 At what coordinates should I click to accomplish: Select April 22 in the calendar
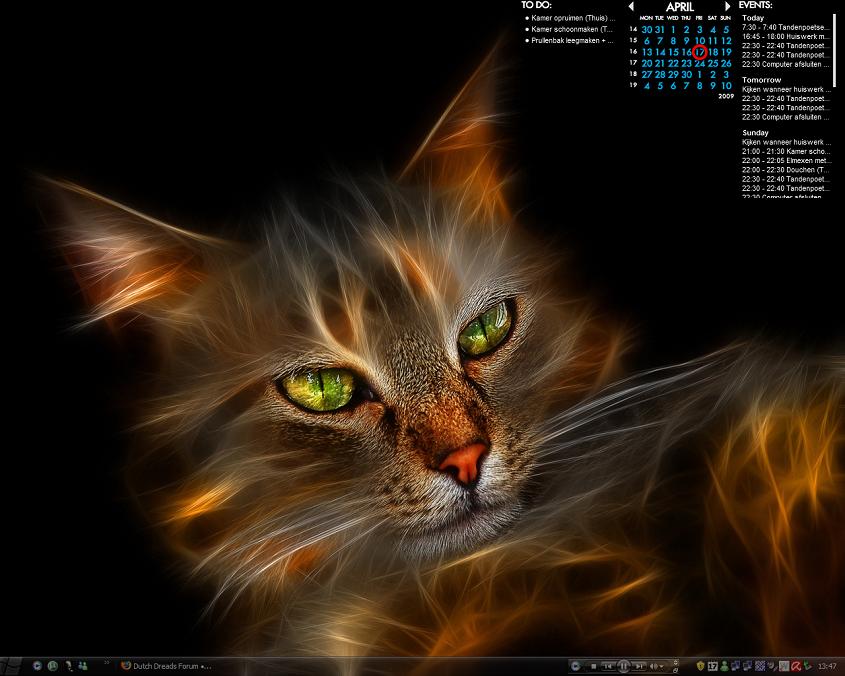[x=673, y=64]
